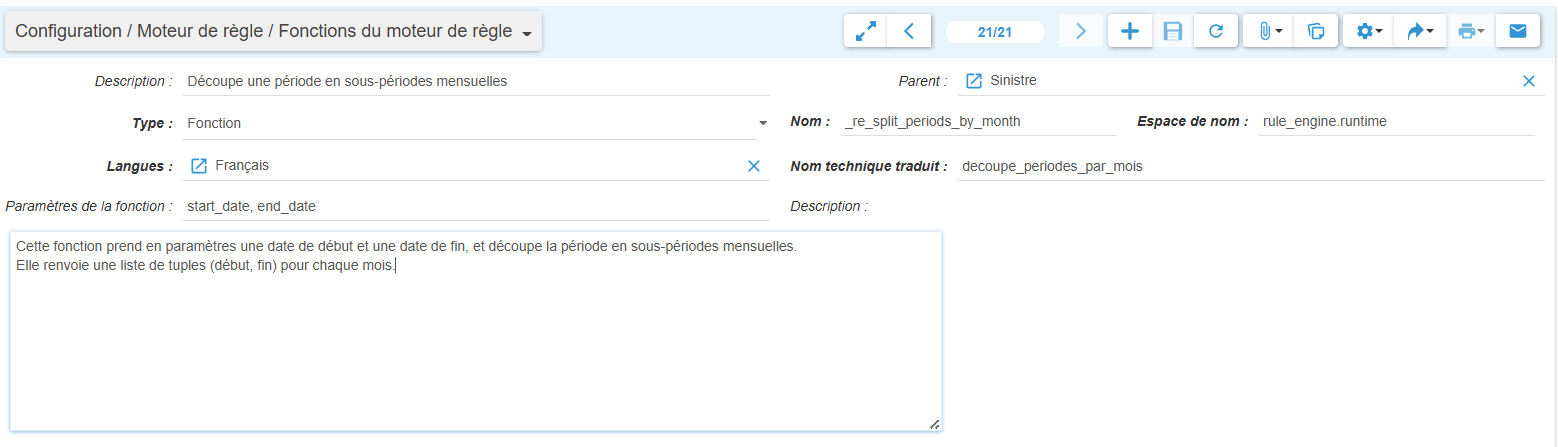This screenshot has width=1558, height=447.
Task: Clear the Parent field value
Action: point(1528,81)
